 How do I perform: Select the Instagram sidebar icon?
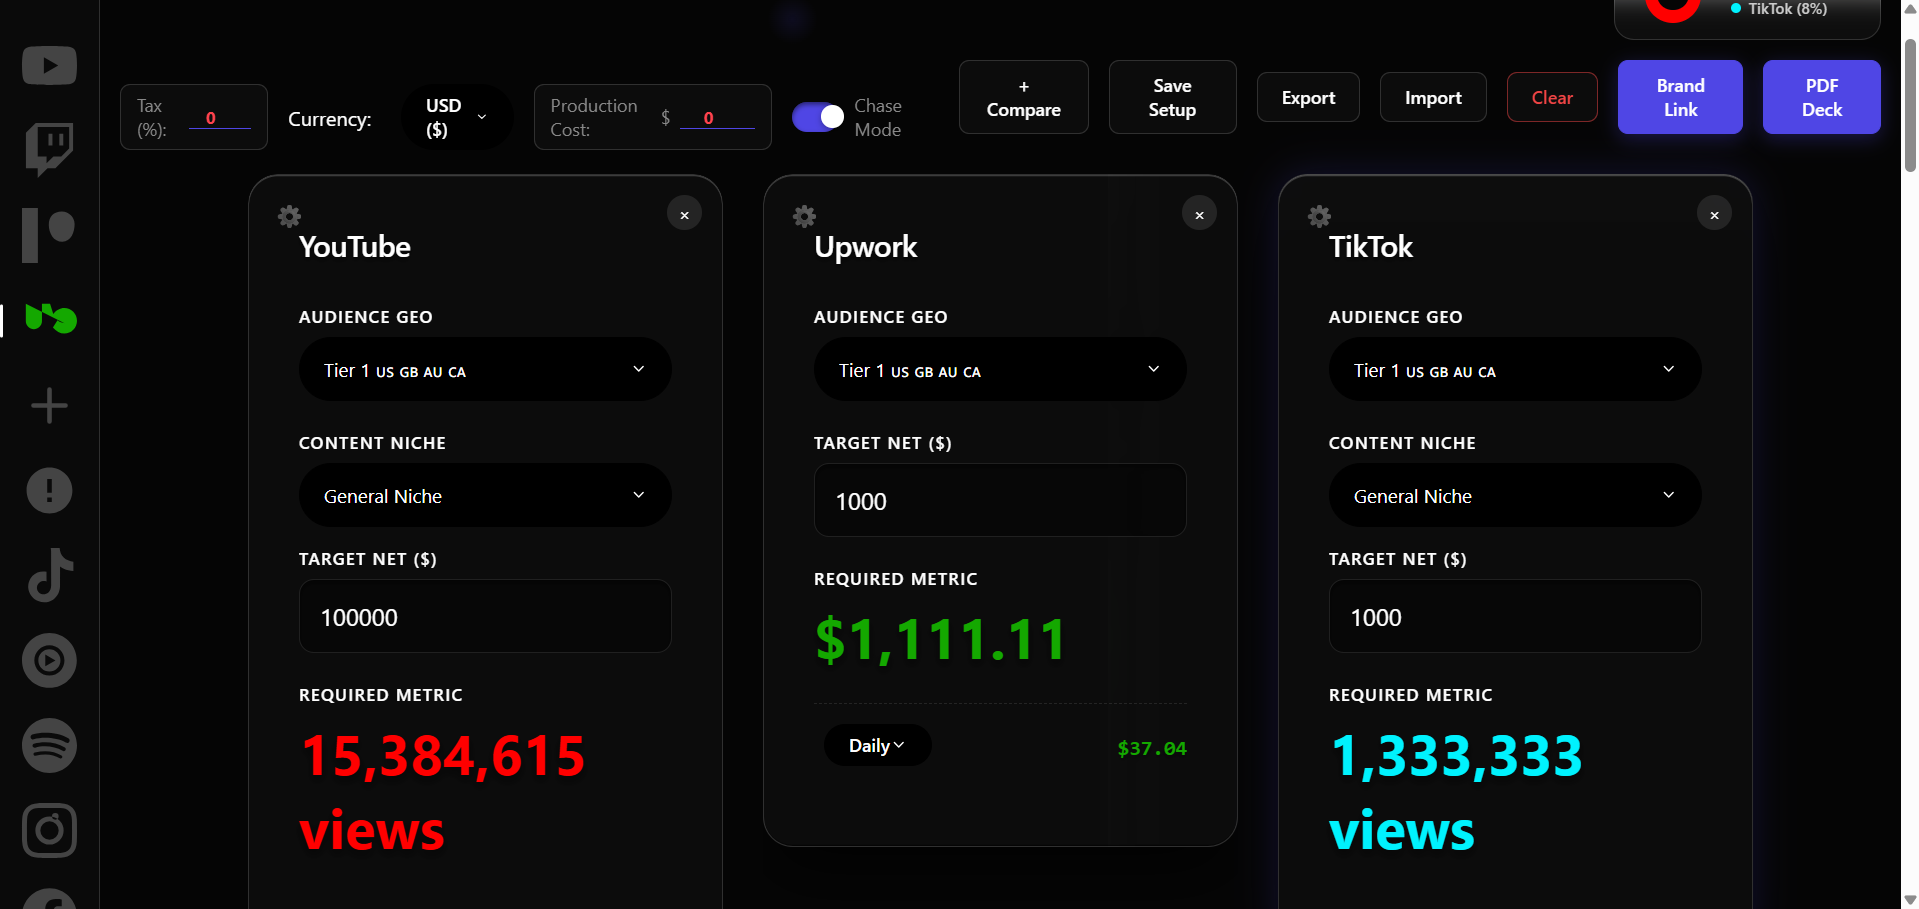coord(49,830)
